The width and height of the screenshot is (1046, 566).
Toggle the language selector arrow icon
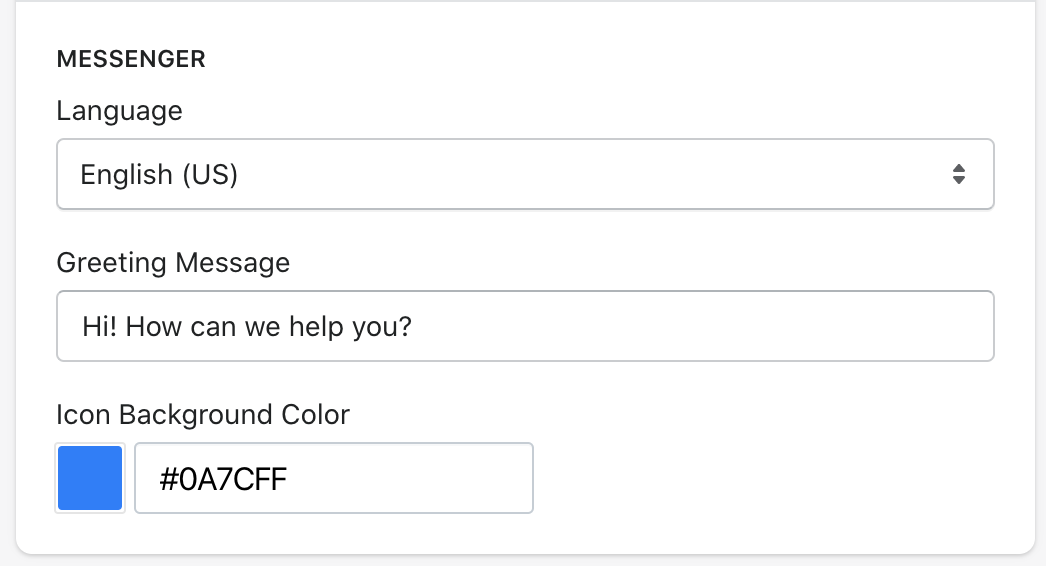(x=958, y=174)
